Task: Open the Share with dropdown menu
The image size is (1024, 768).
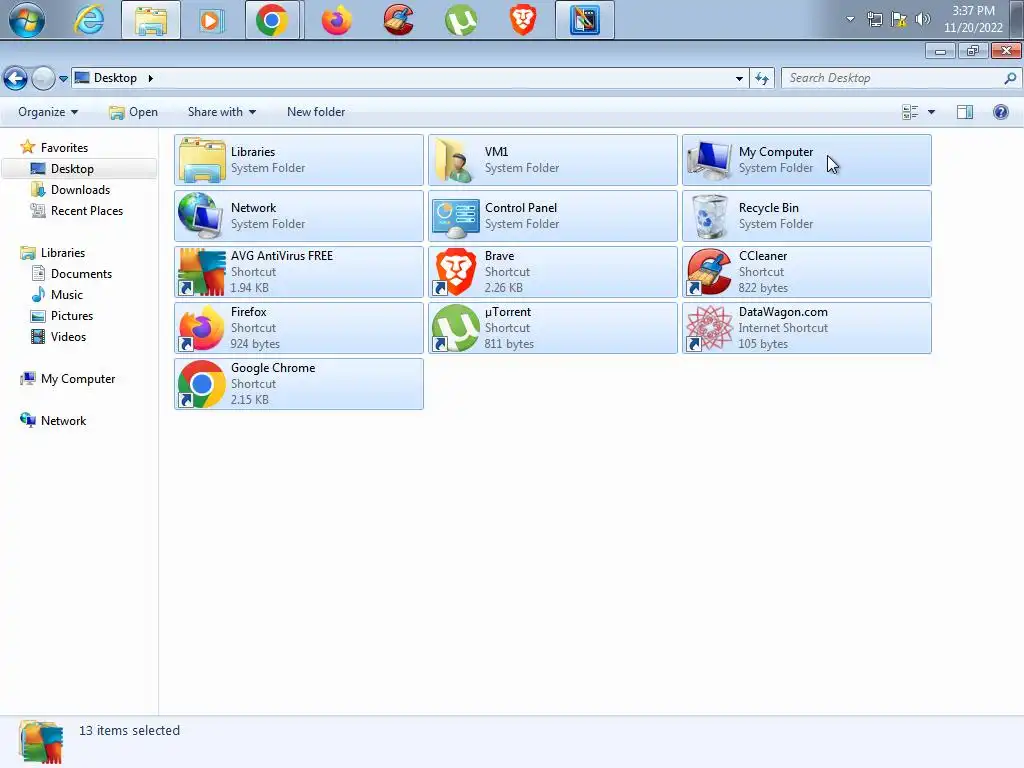Action: pos(221,112)
